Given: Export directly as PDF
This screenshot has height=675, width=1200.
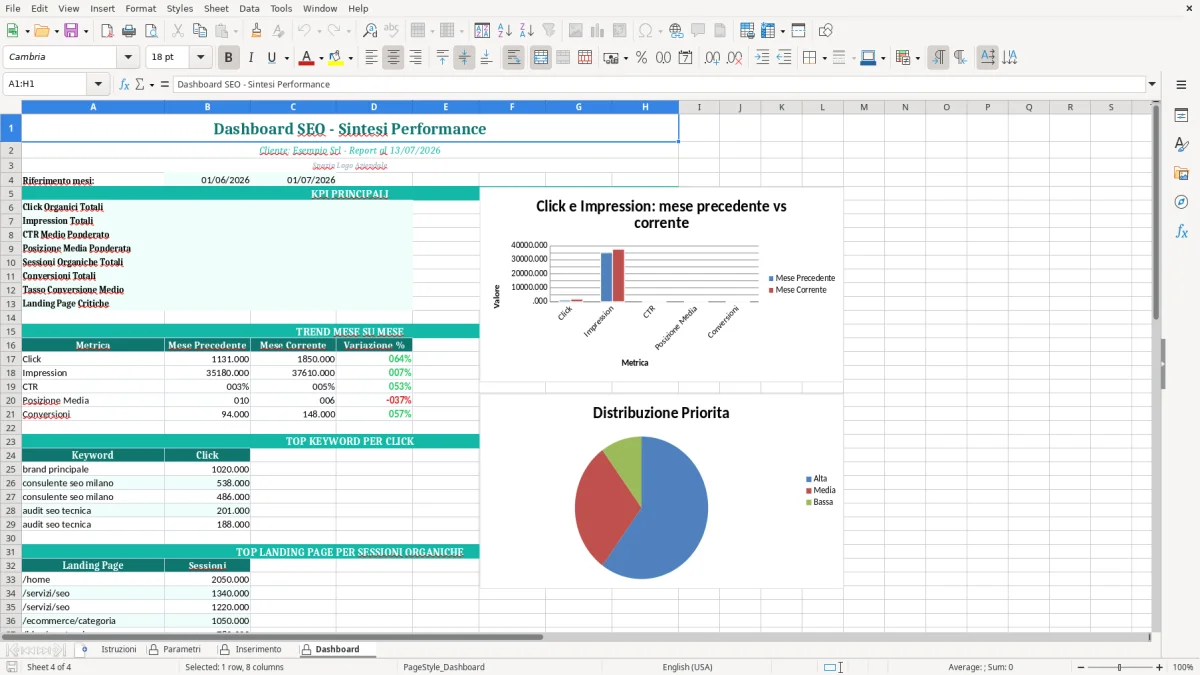Looking at the screenshot, I should pyautogui.click(x=107, y=31).
